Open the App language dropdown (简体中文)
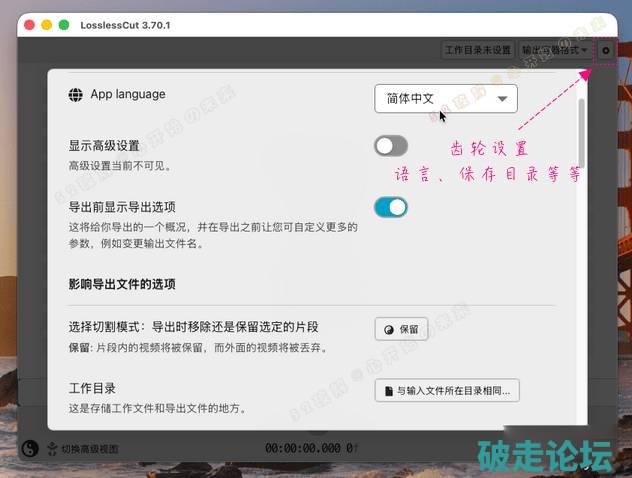Screen dimensions: 632x478 [446, 98]
